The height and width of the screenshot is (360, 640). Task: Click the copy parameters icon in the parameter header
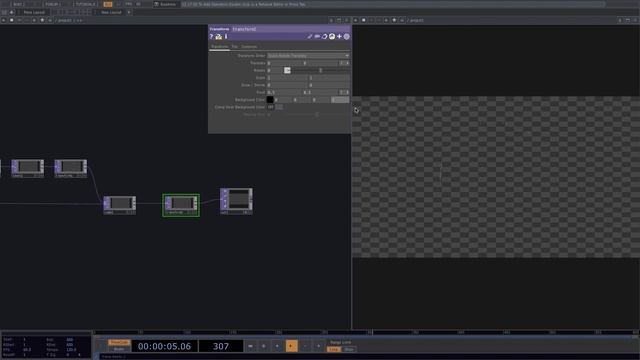[x=317, y=37]
